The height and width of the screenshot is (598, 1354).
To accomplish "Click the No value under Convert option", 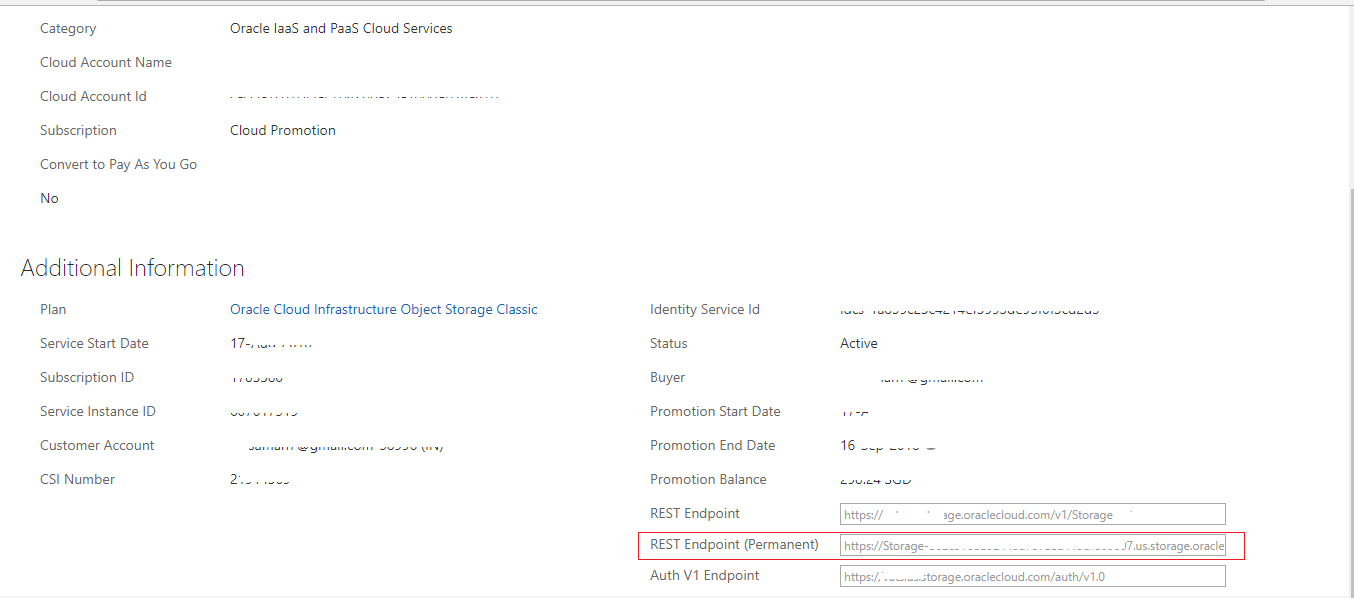I will coord(49,199).
